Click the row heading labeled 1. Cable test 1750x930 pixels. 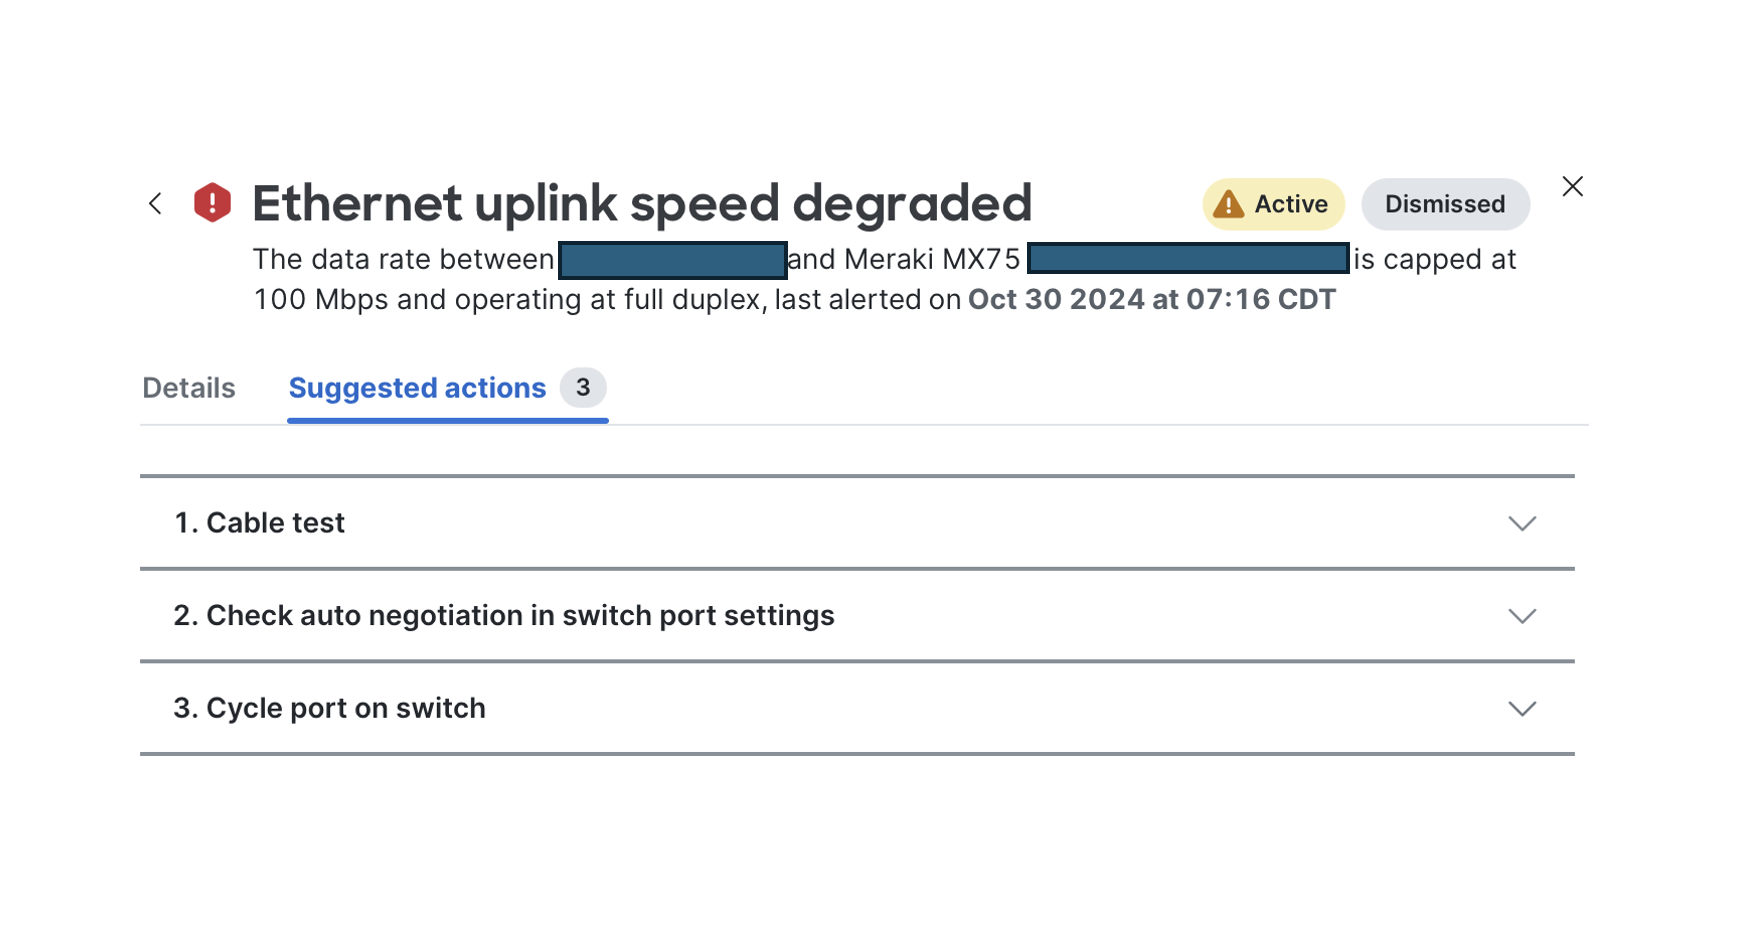click(x=259, y=522)
